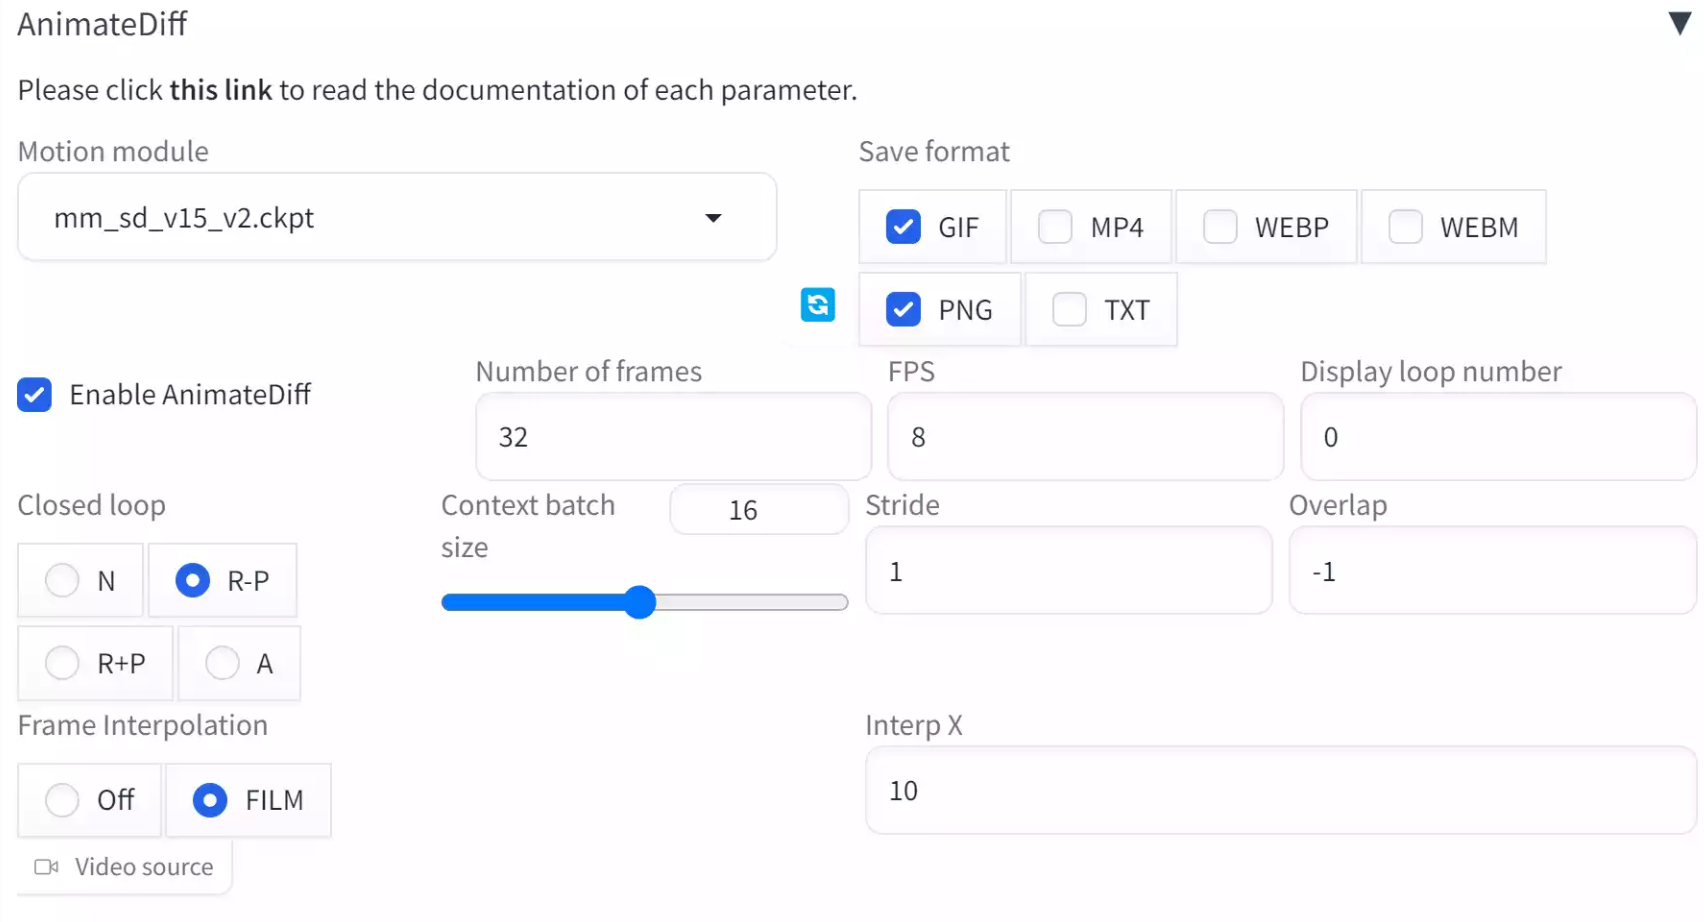Tick the WEBM save format checkbox
The height and width of the screenshot is (922, 1704).
click(x=1405, y=227)
